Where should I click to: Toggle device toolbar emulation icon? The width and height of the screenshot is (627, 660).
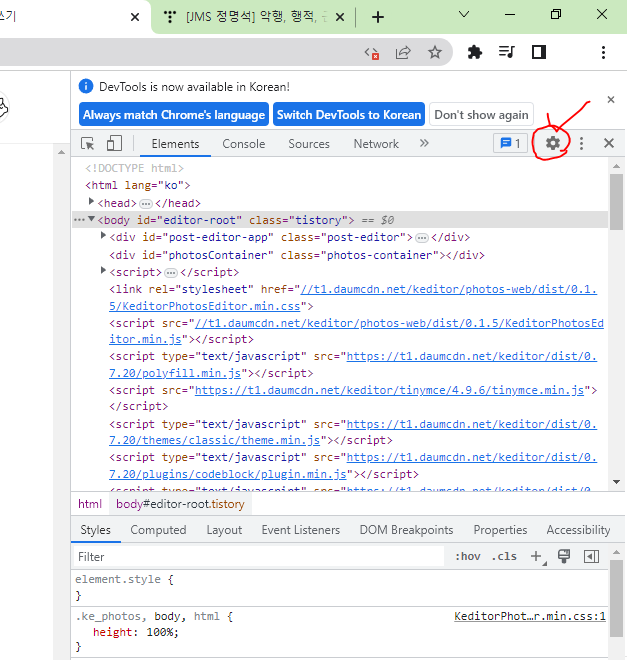point(114,144)
